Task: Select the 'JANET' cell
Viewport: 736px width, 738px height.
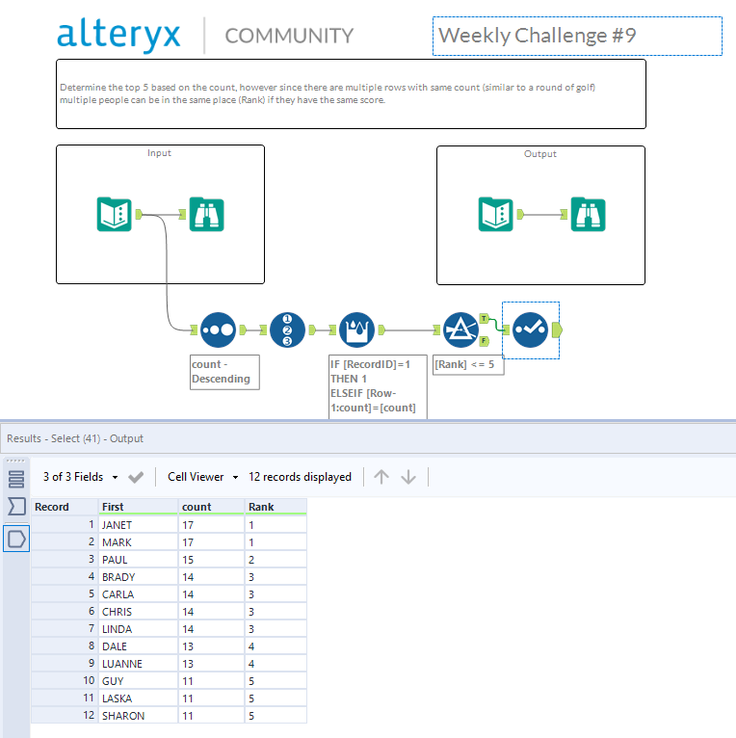Action: 138,525
